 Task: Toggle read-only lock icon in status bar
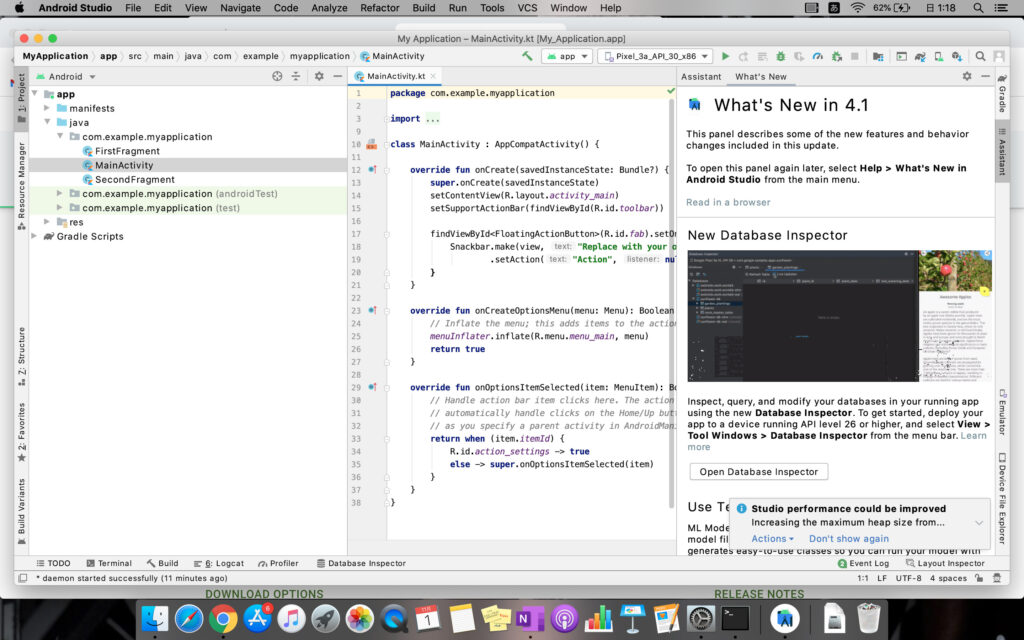[x=978, y=578]
